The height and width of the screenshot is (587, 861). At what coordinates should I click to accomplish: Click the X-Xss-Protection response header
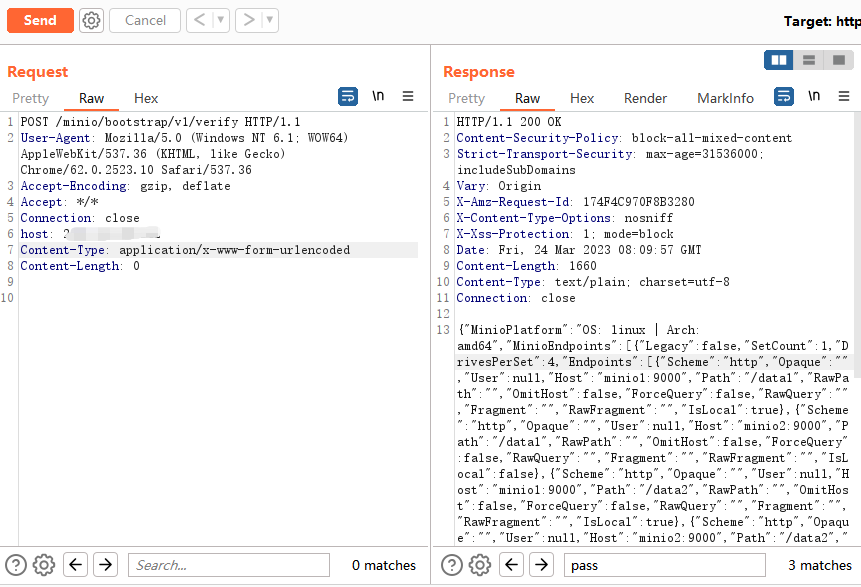tap(565, 234)
